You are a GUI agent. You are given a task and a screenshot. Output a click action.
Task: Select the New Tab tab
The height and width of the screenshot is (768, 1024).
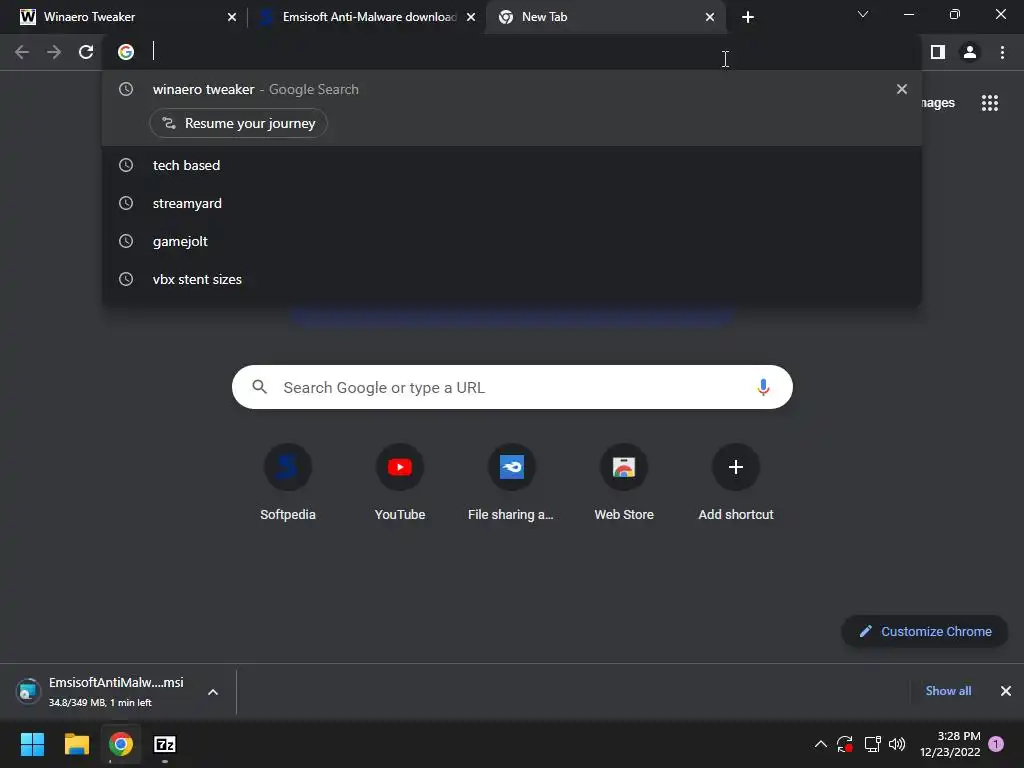click(604, 17)
